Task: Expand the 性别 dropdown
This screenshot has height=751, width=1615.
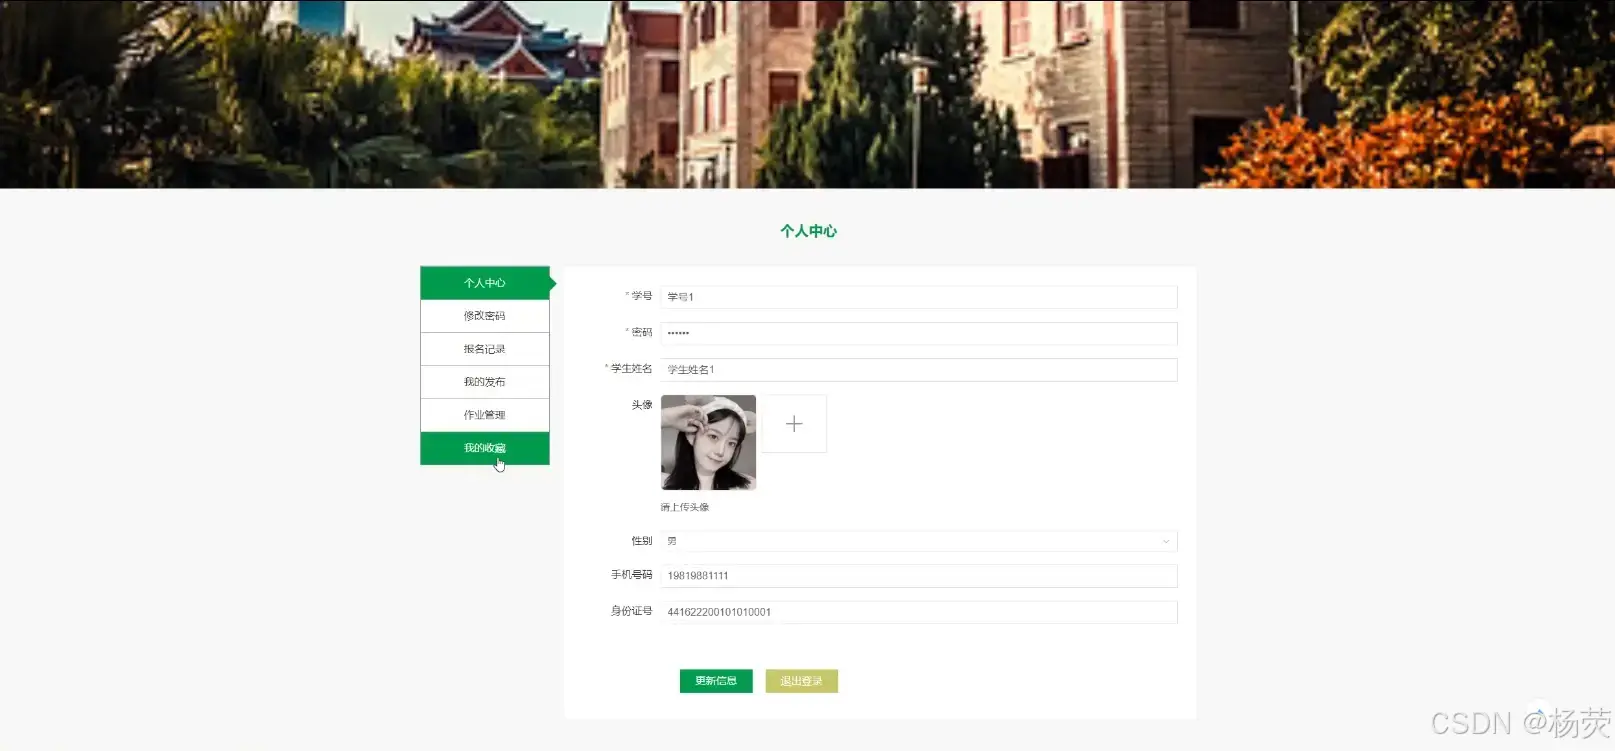Action: [x=918, y=541]
